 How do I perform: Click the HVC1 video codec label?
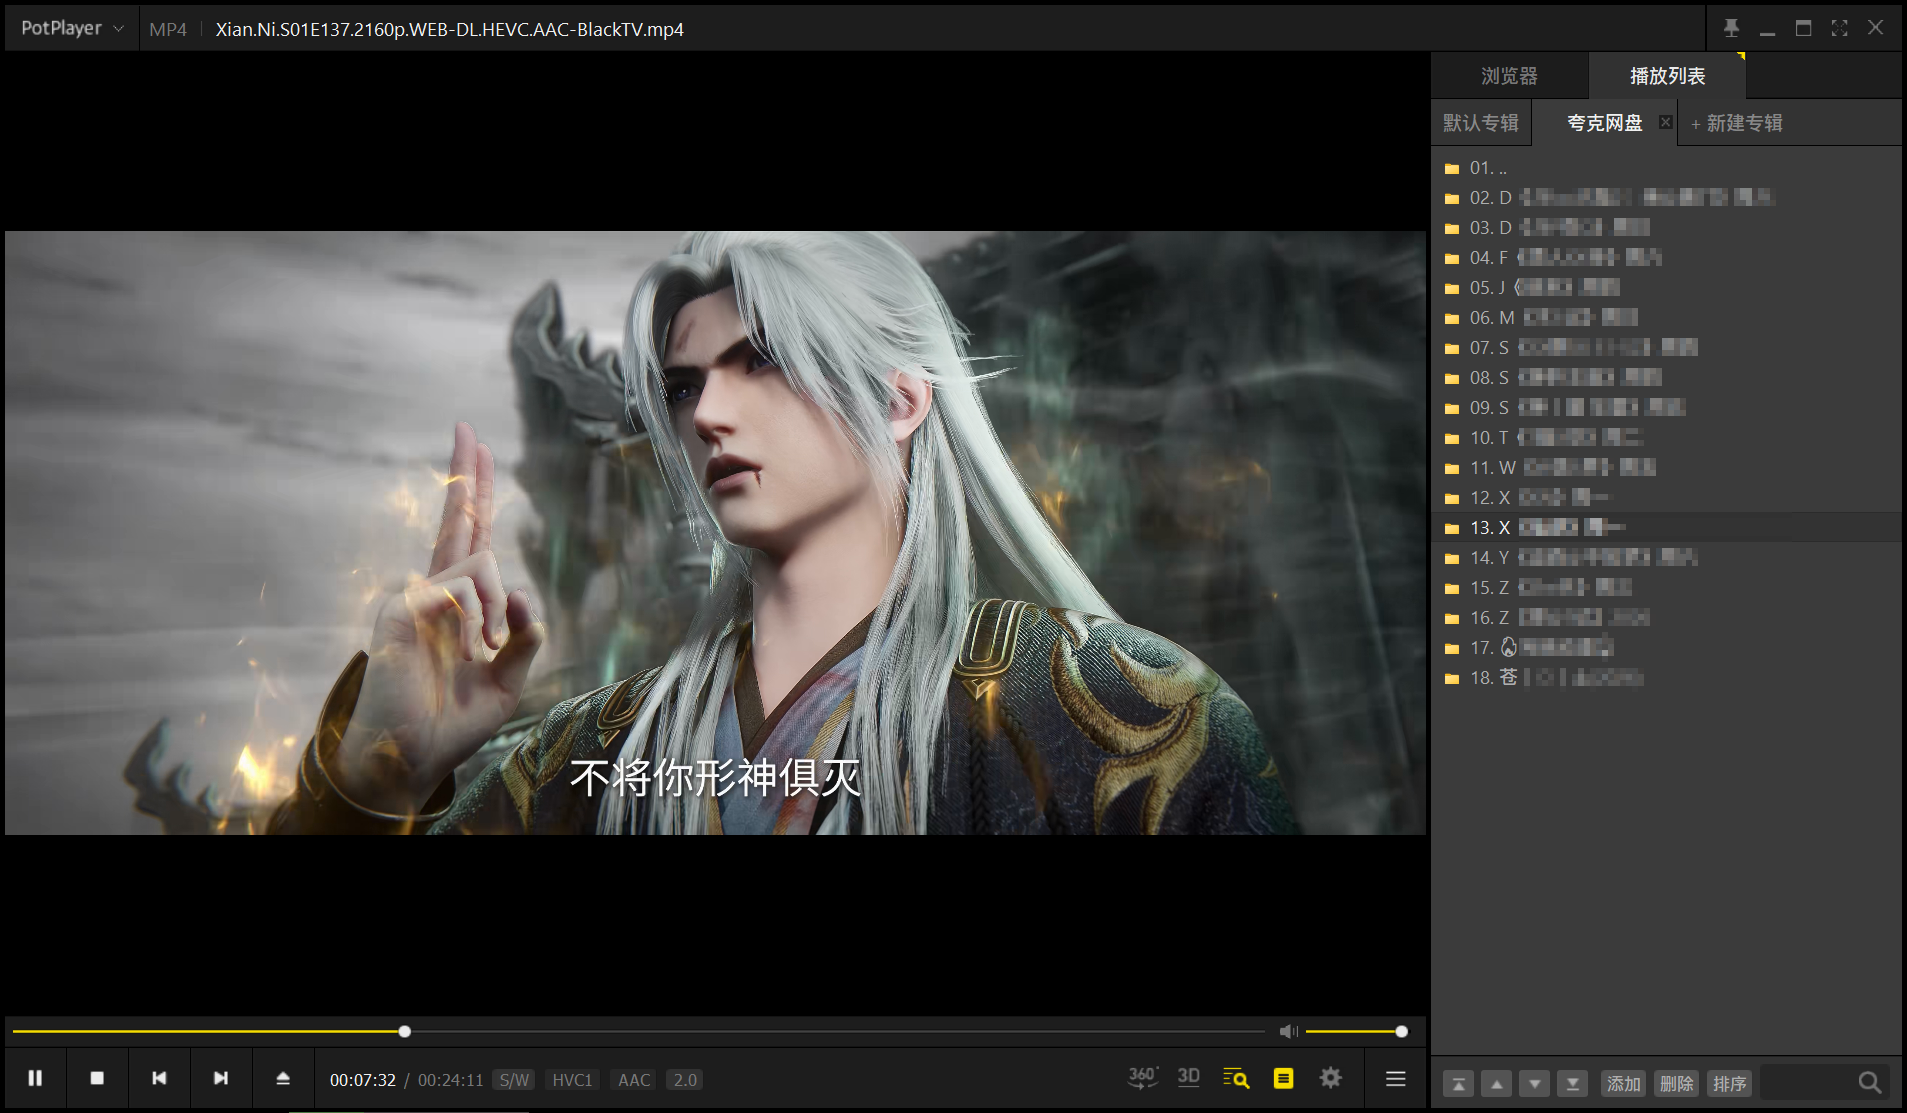[x=572, y=1080]
